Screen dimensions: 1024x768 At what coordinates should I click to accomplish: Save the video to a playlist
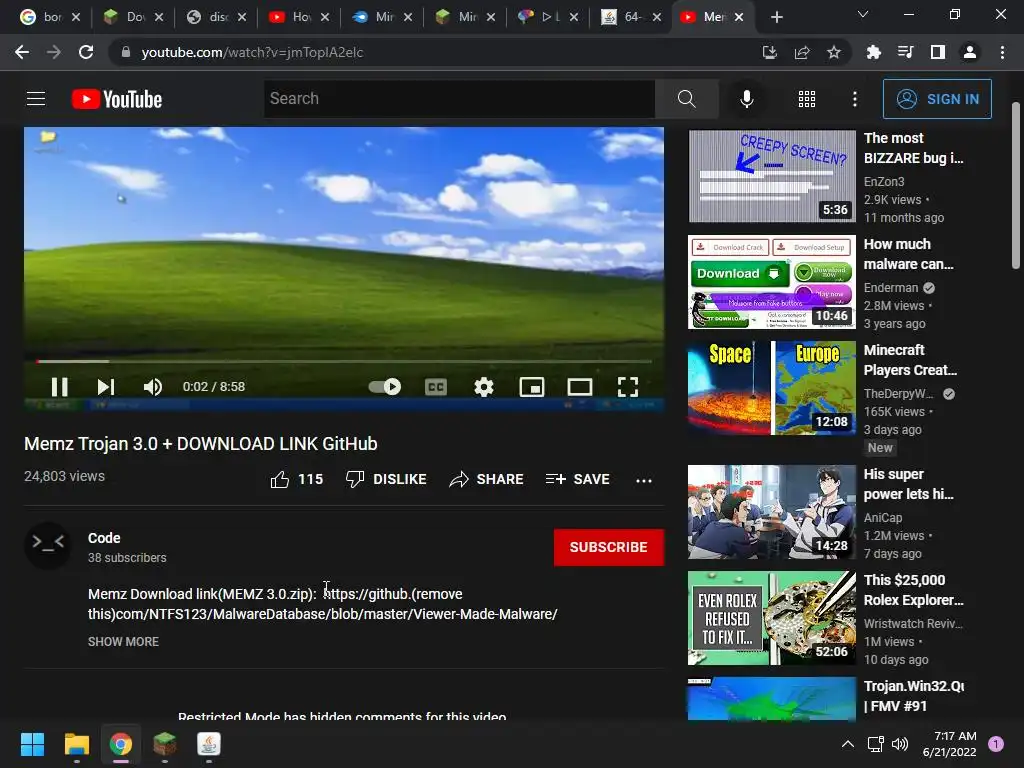coord(578,479)
